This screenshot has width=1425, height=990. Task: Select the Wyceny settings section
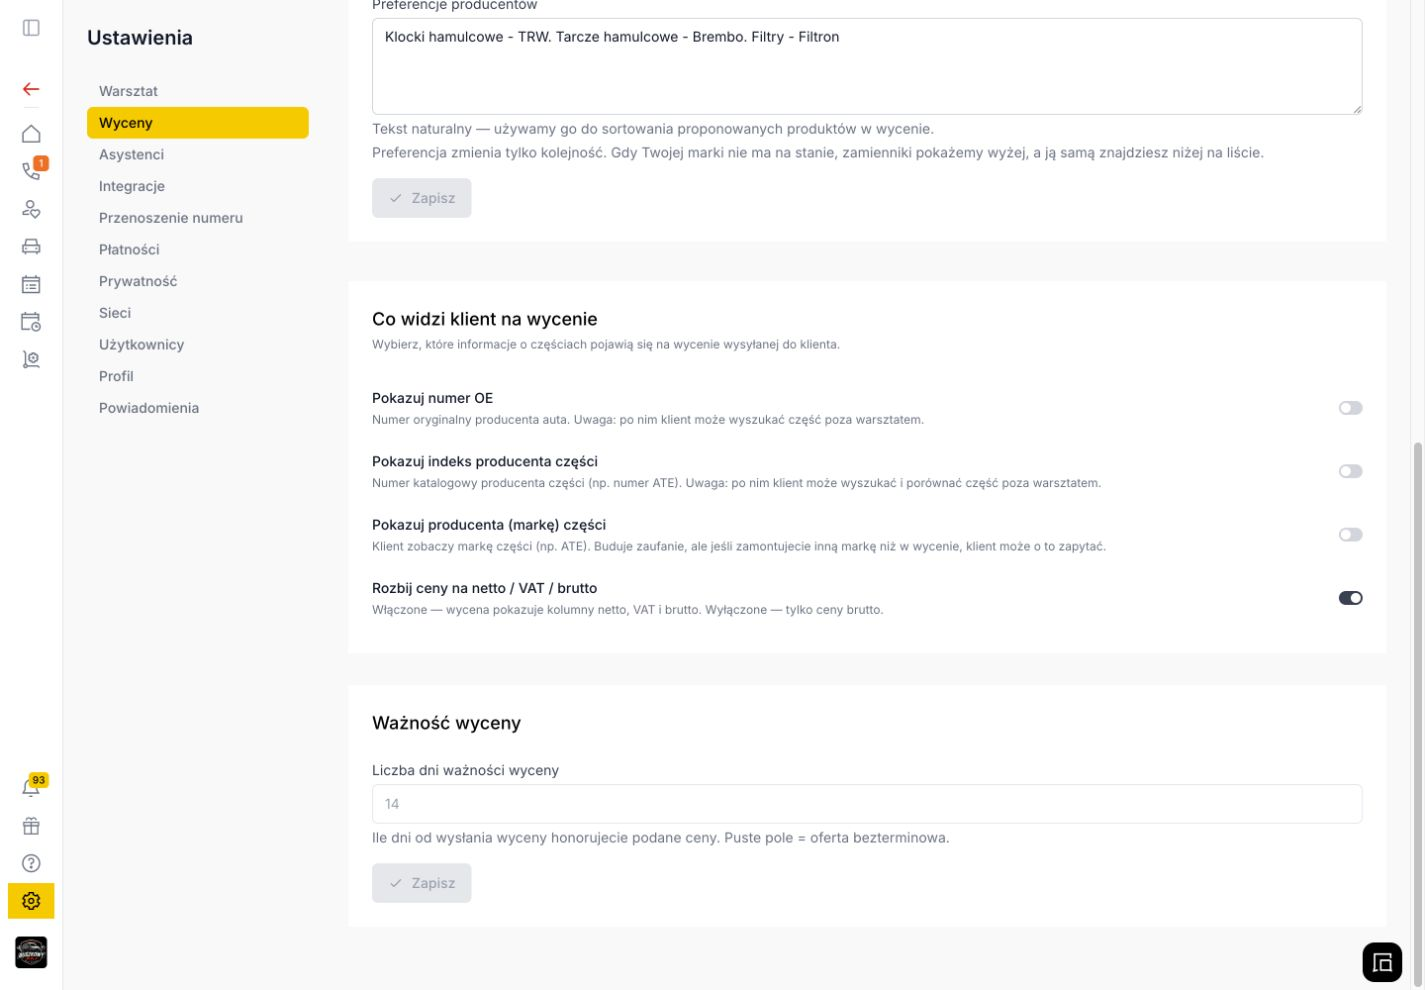198,123
